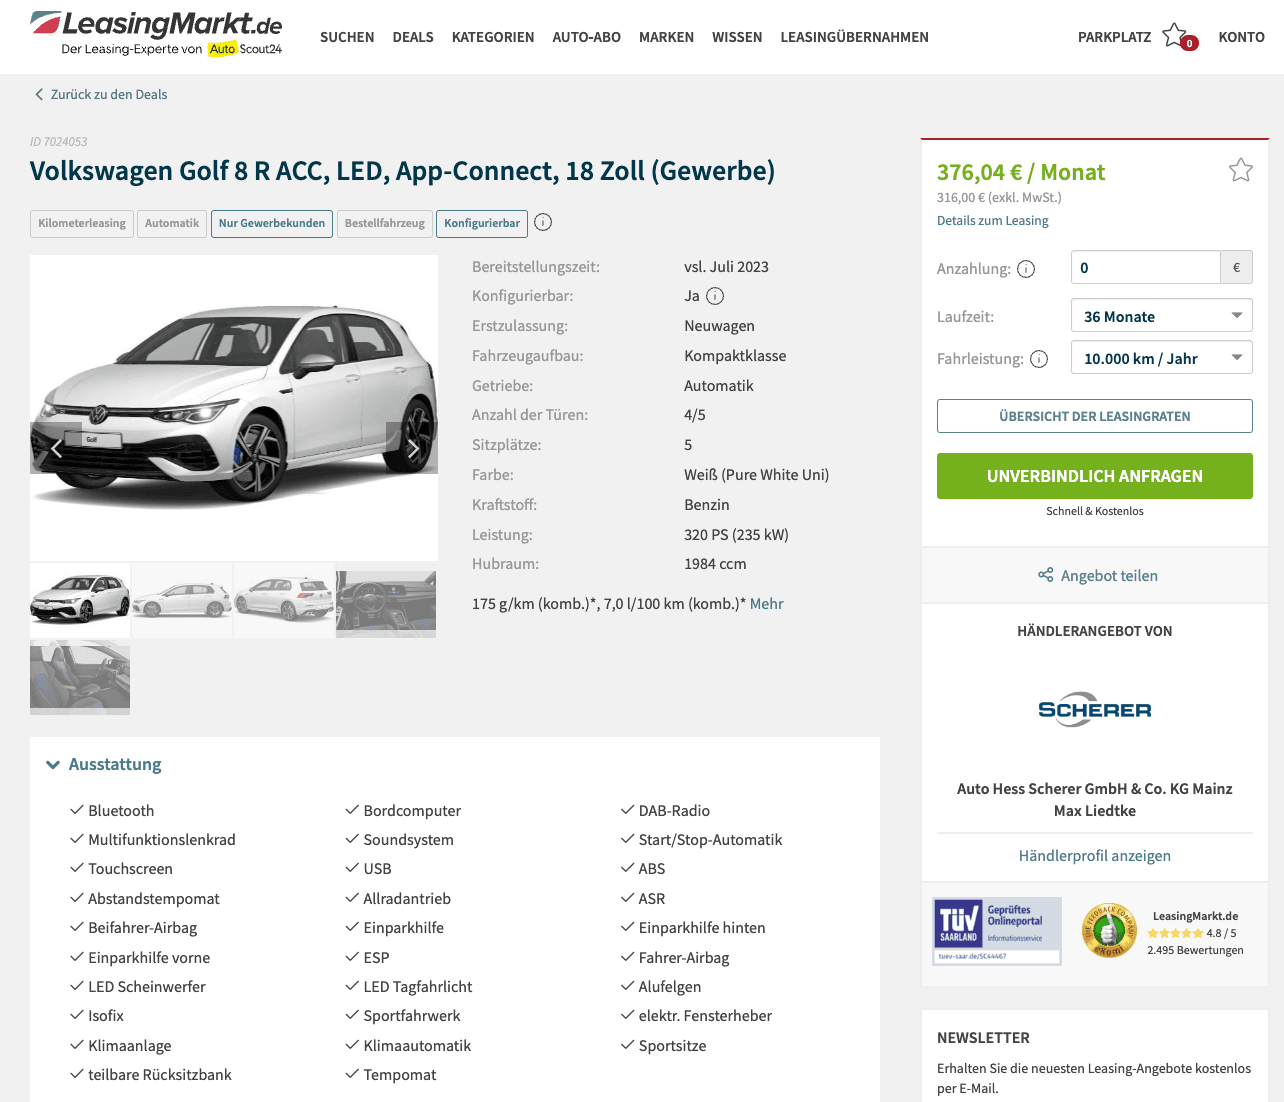
Task: Open info icon beside Anzahlung label
Action: [1026, 269]
